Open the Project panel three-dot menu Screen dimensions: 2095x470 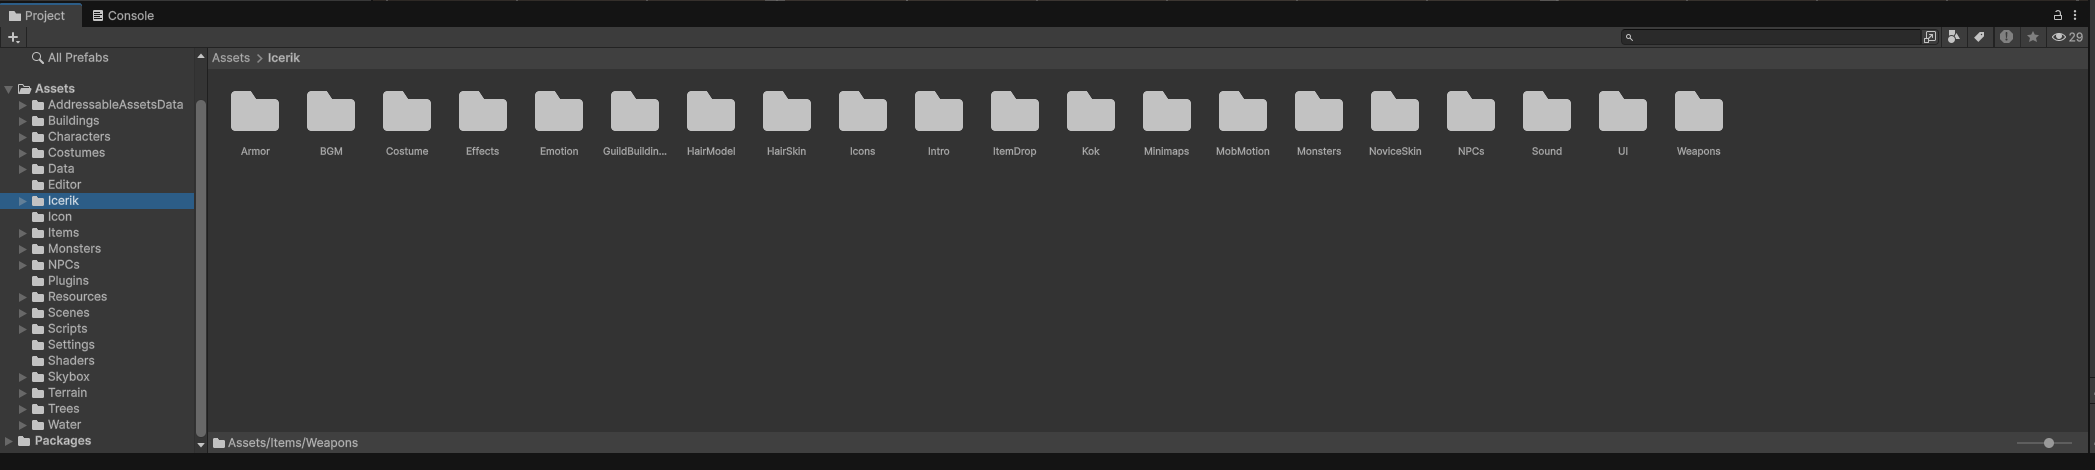pyautogui.click(x=2075, y=15)
